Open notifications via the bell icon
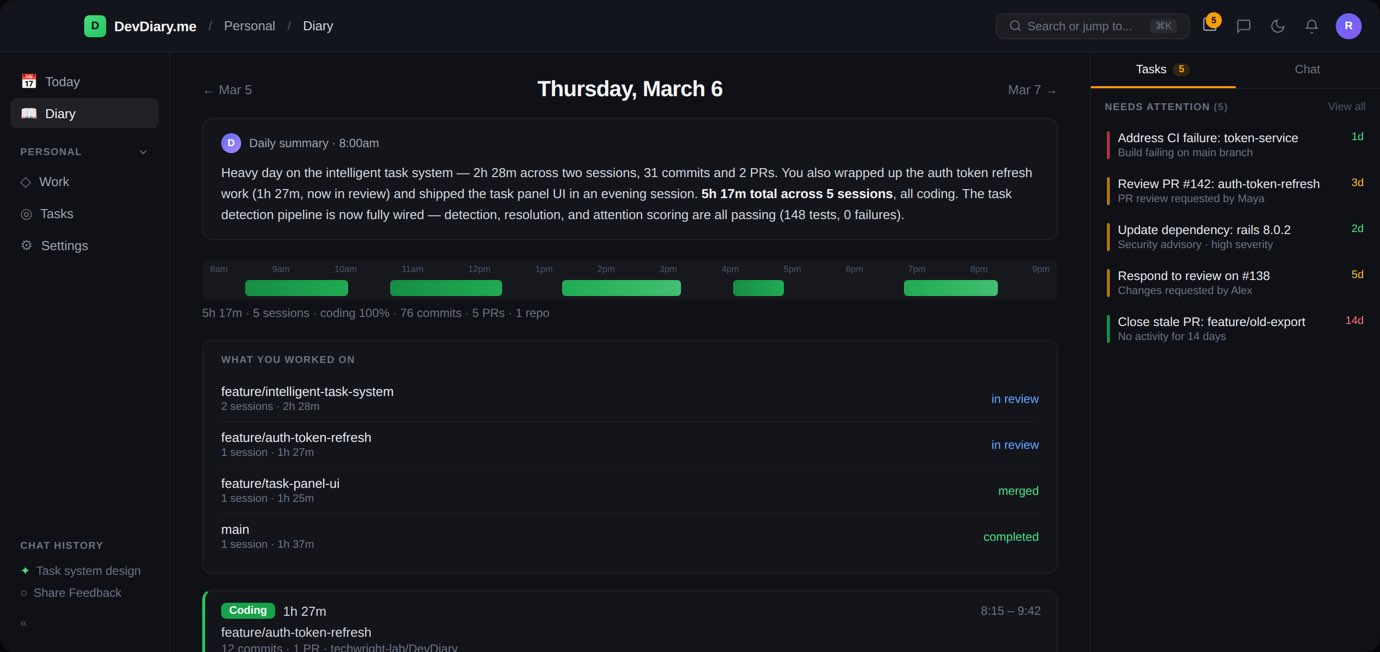The height and width of the screenshot is (652, 1380). point(1311,26)
